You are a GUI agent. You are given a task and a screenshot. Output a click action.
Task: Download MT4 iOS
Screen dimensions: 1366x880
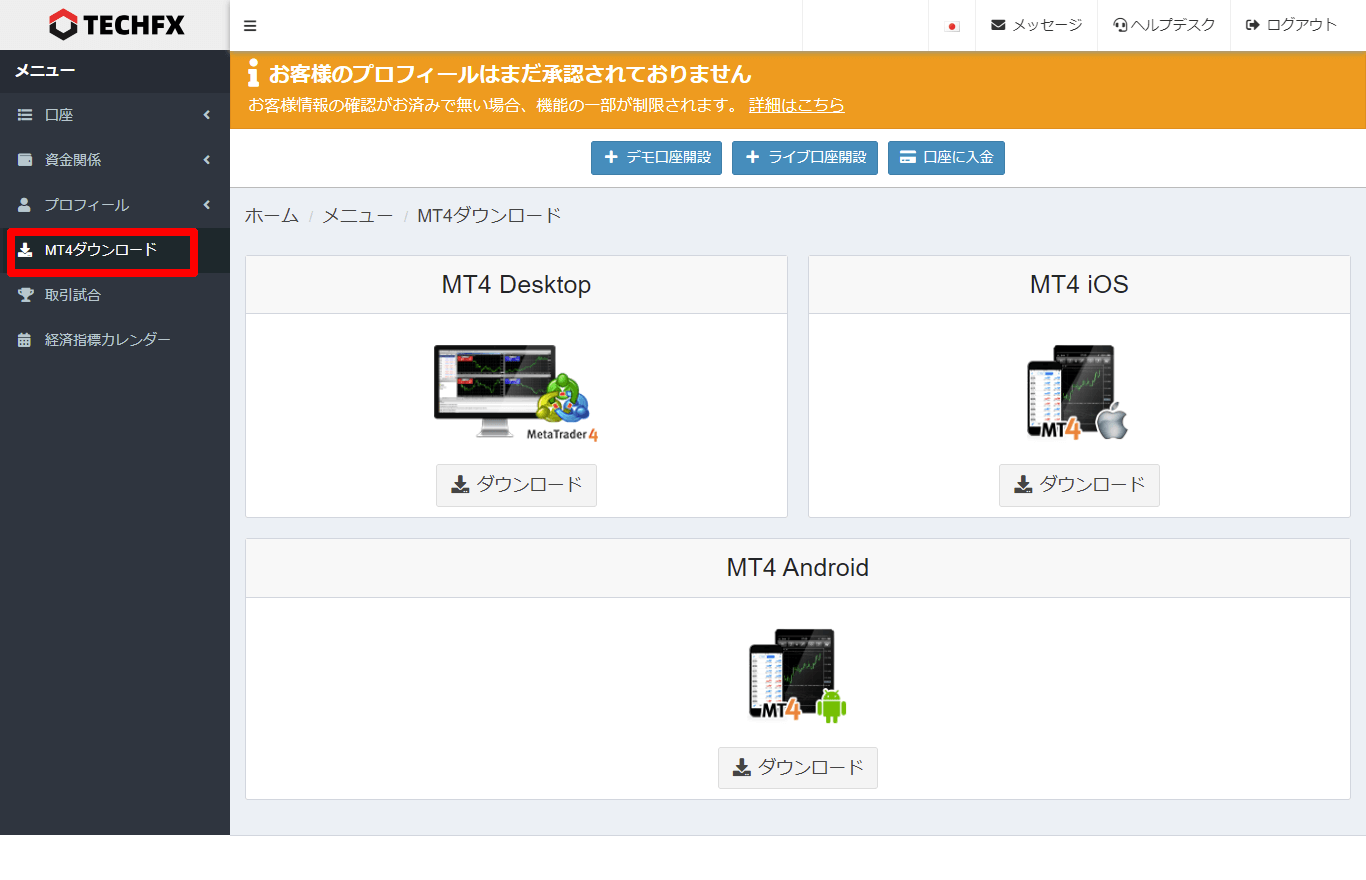coord(1079,485)
